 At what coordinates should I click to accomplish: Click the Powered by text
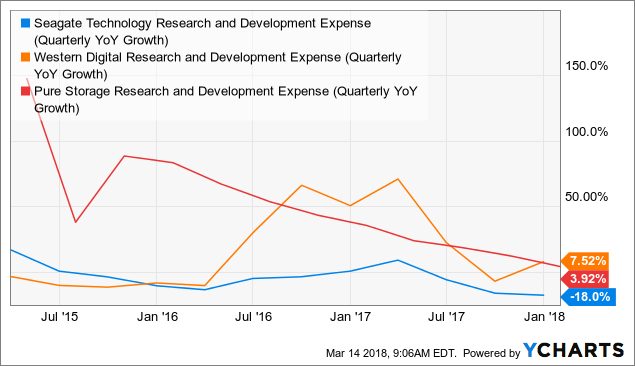491,353
